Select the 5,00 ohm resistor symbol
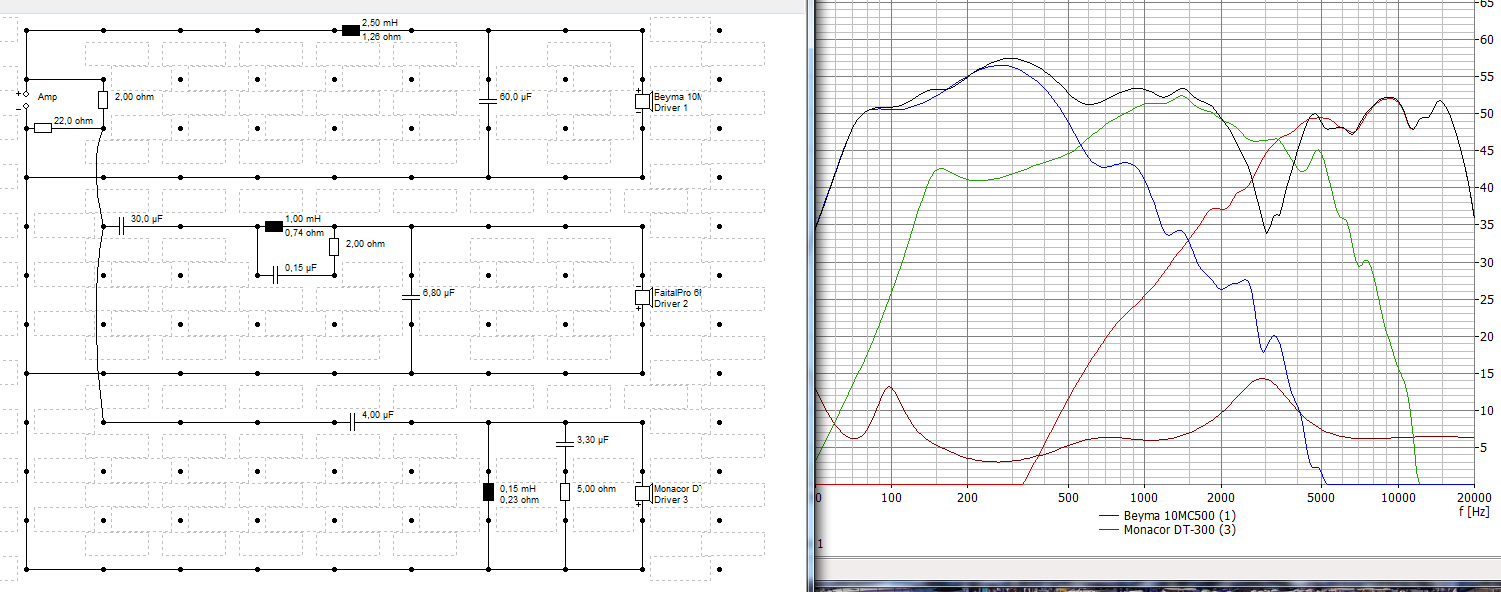This screenshot has width=1501, height=592. (x=565, y=491)
